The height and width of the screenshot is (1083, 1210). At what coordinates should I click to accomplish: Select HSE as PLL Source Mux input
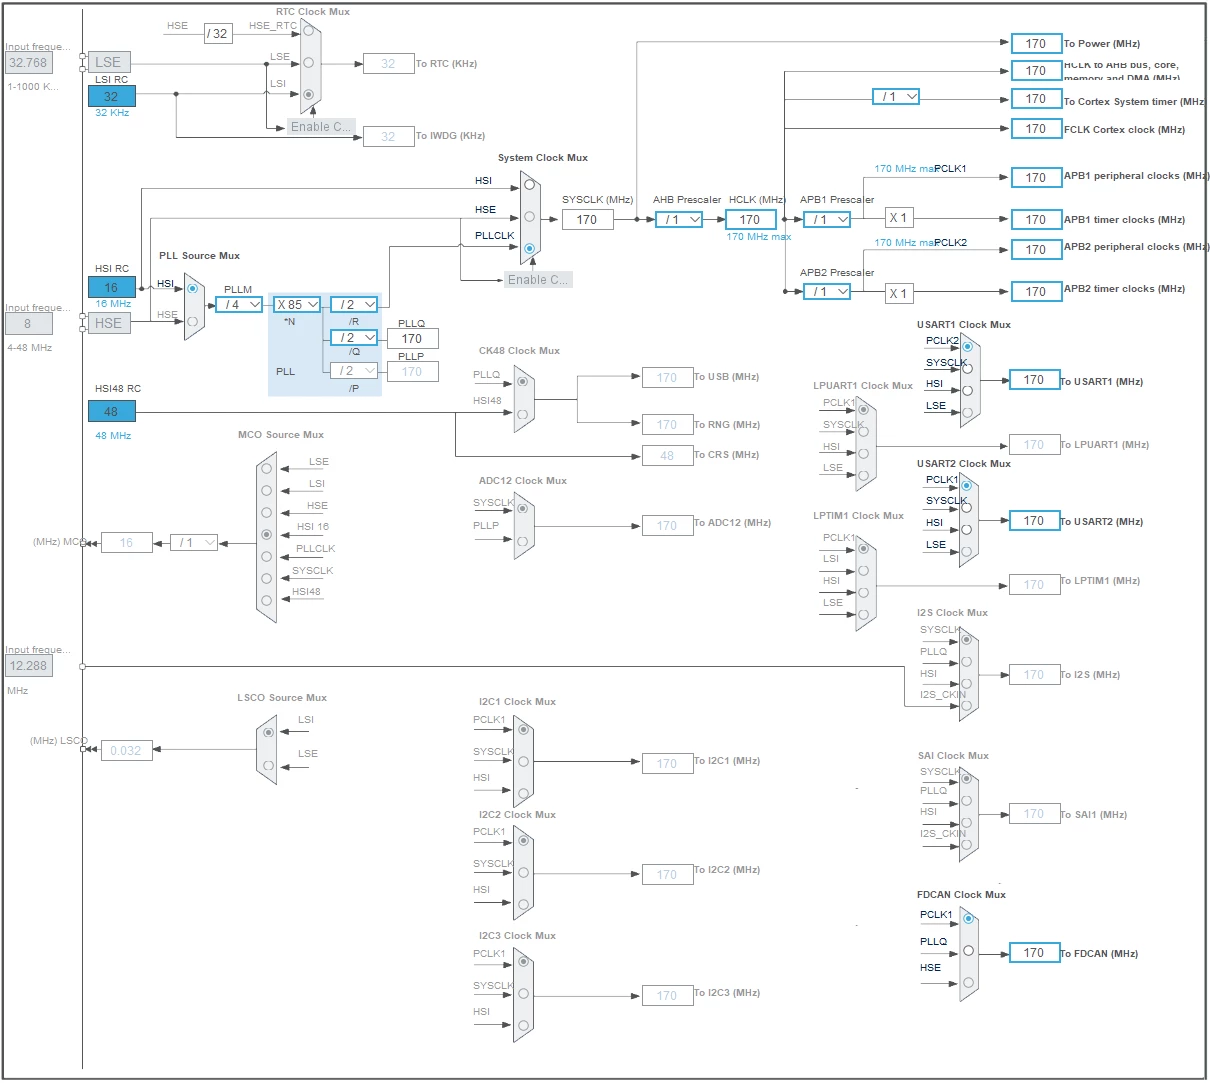pos(193,322)
